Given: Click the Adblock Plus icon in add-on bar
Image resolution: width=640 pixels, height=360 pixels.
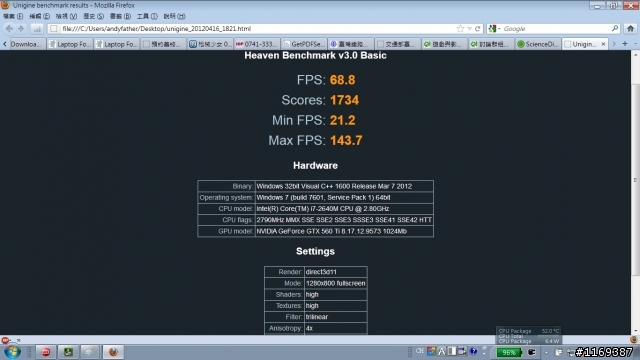Looking at the screenshot, I should click(5, 340).
